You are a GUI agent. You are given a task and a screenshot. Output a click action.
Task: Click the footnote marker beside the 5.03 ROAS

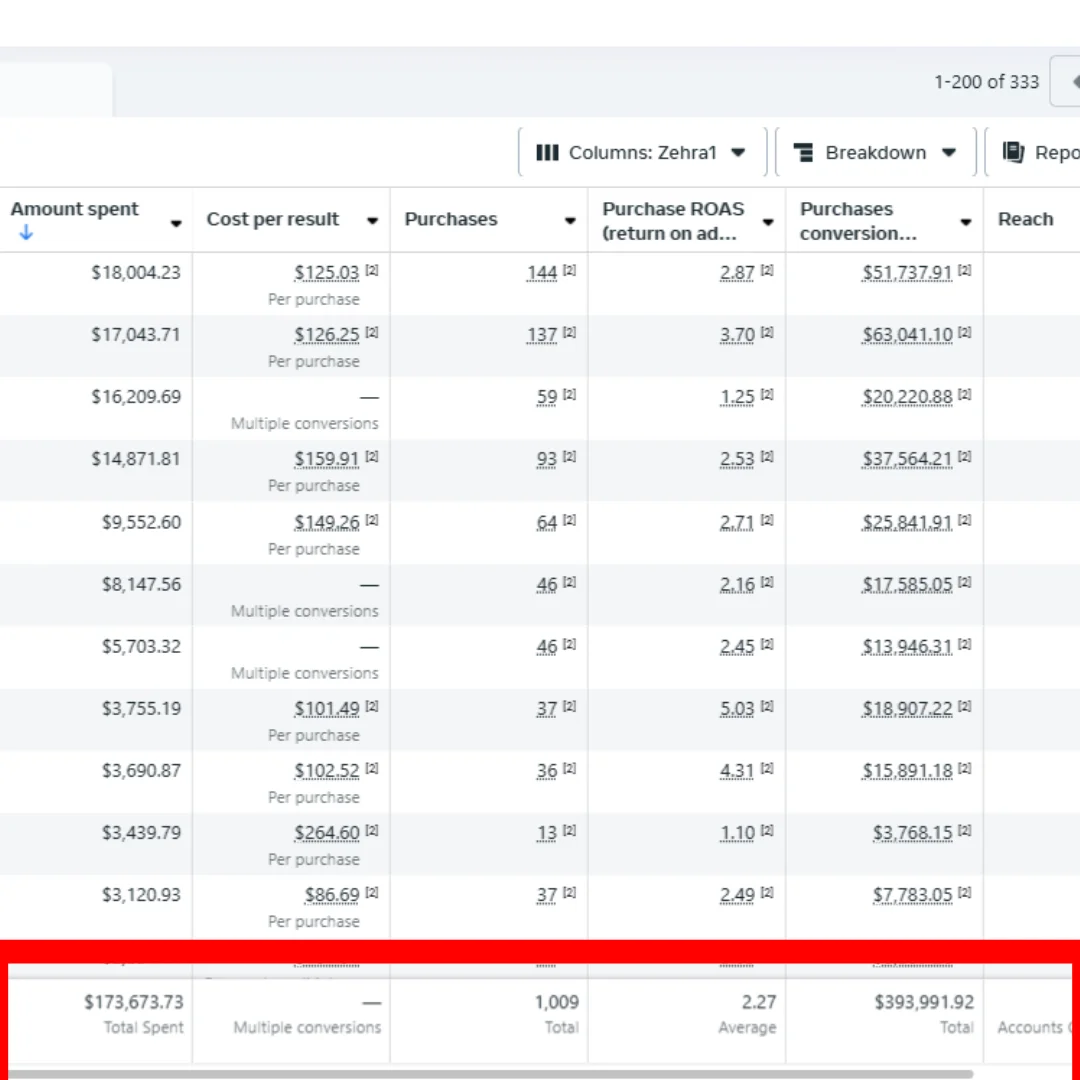coord(767,707)
